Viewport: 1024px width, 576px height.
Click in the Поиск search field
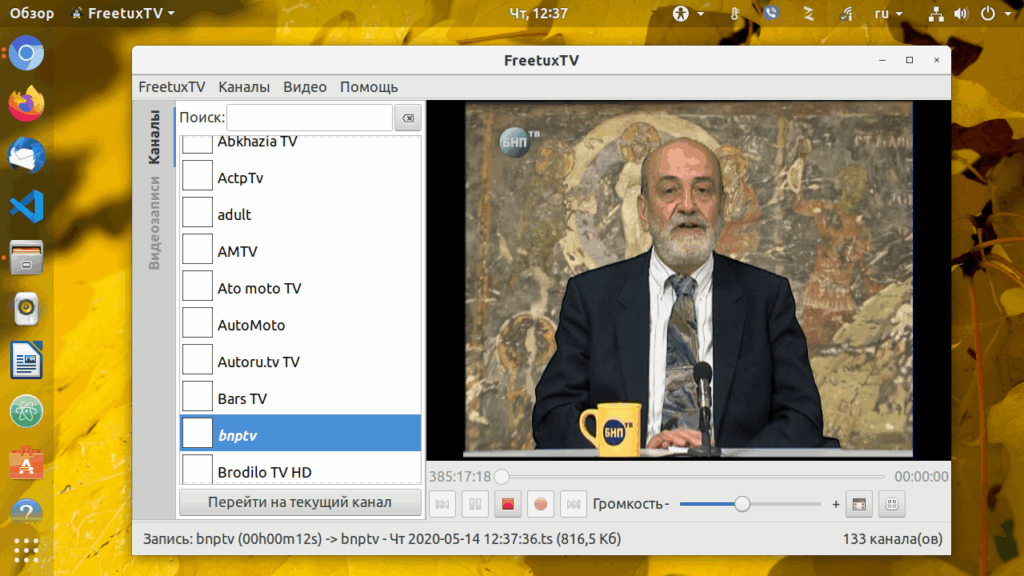pyautogui.click(x=310, y=118)
